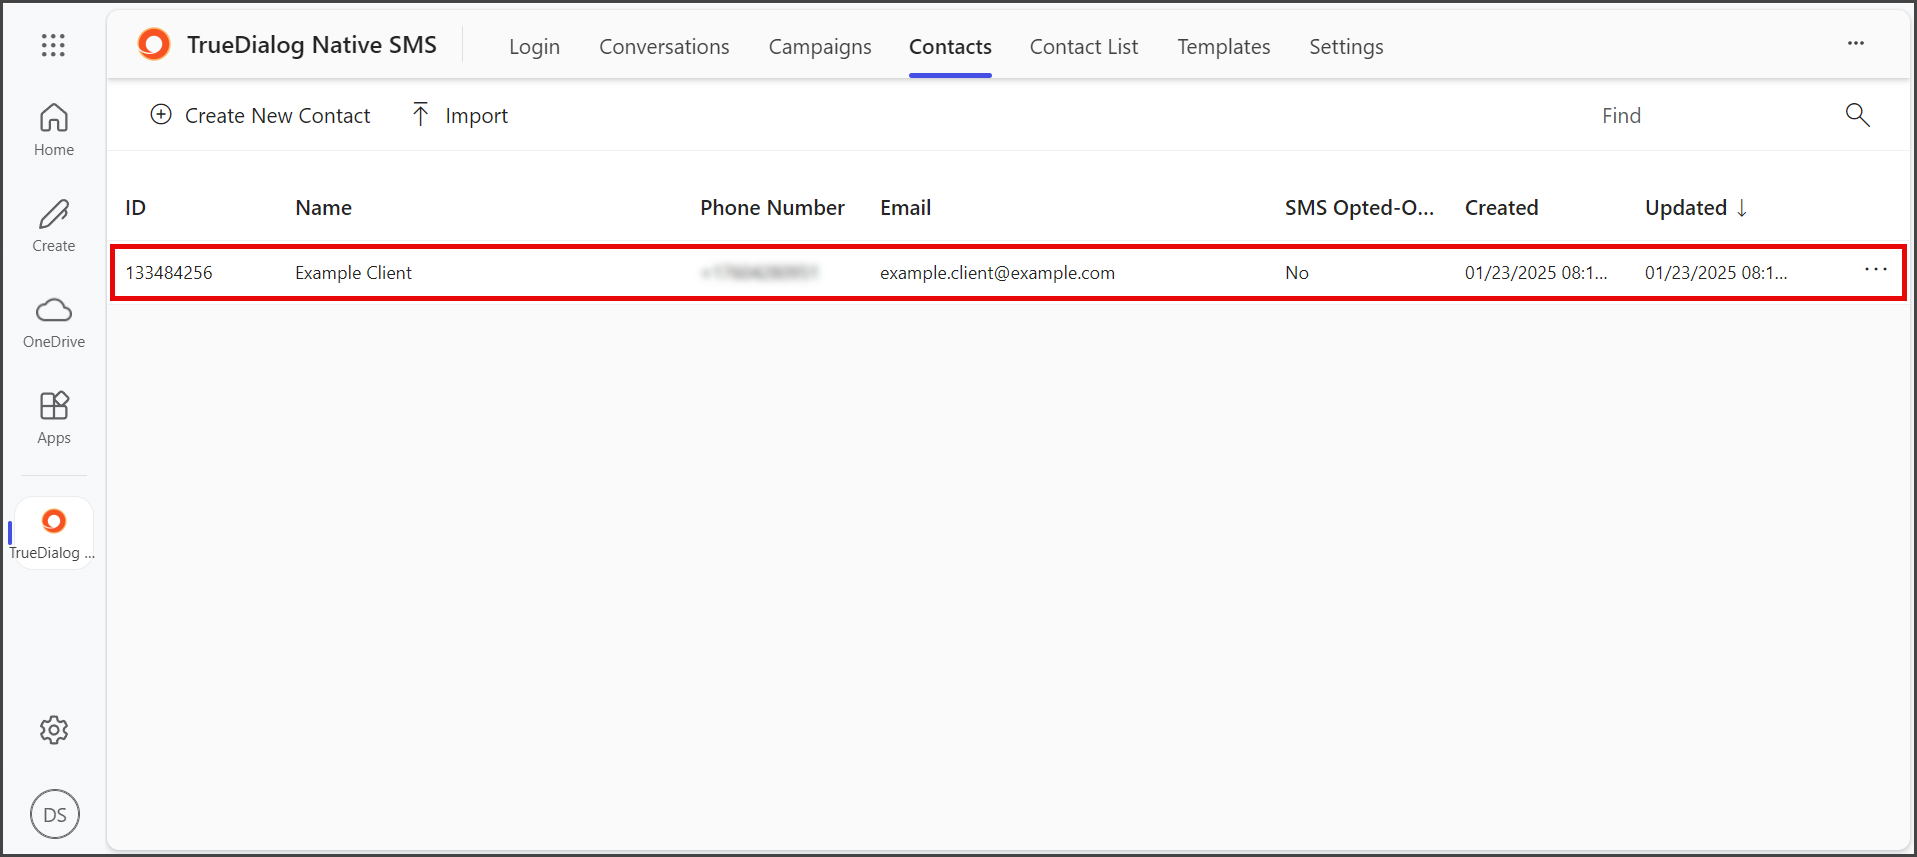Open the DS account avatar
This screenshot has width=1917, height=857.
tap(55, 814)
